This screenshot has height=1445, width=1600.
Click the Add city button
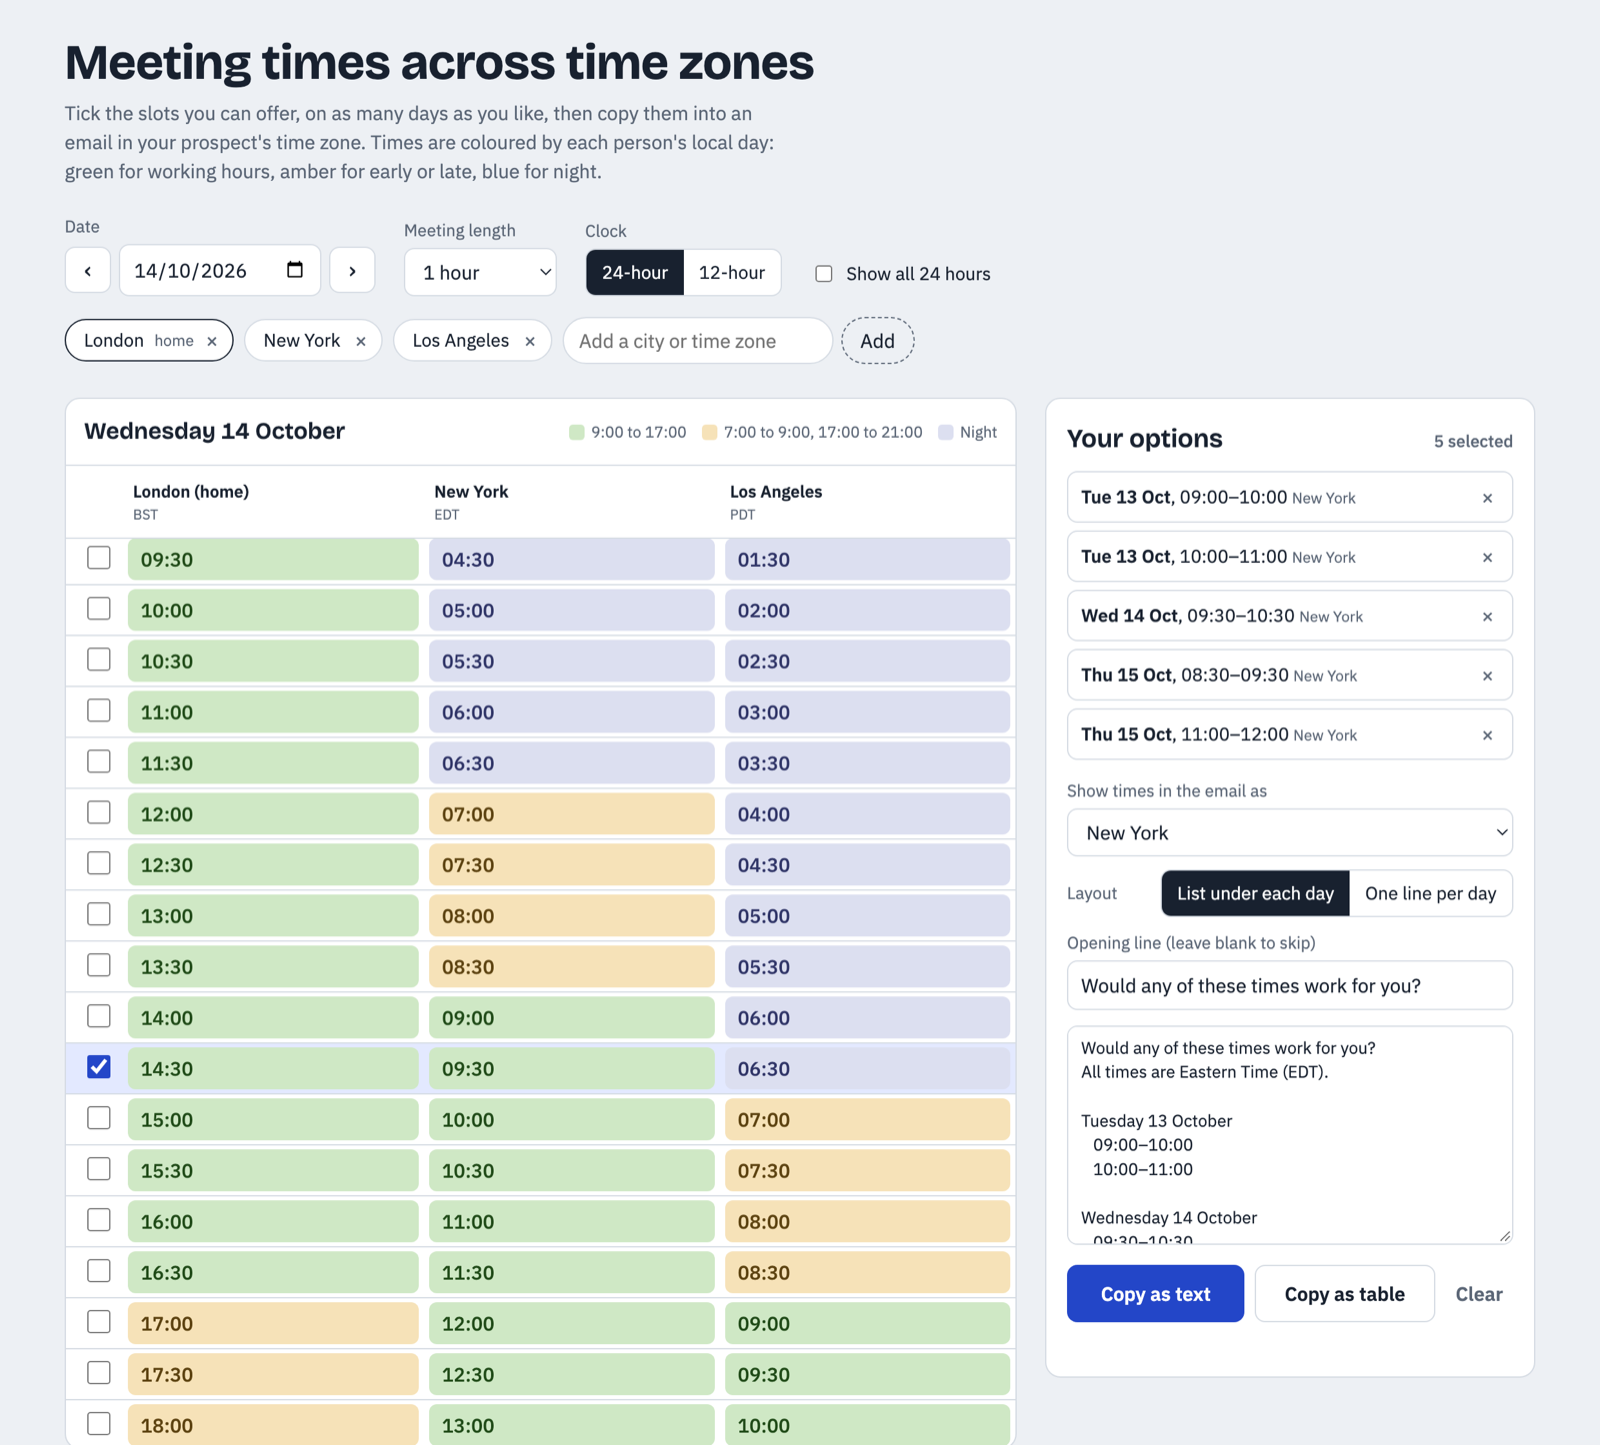pos(877,341)
